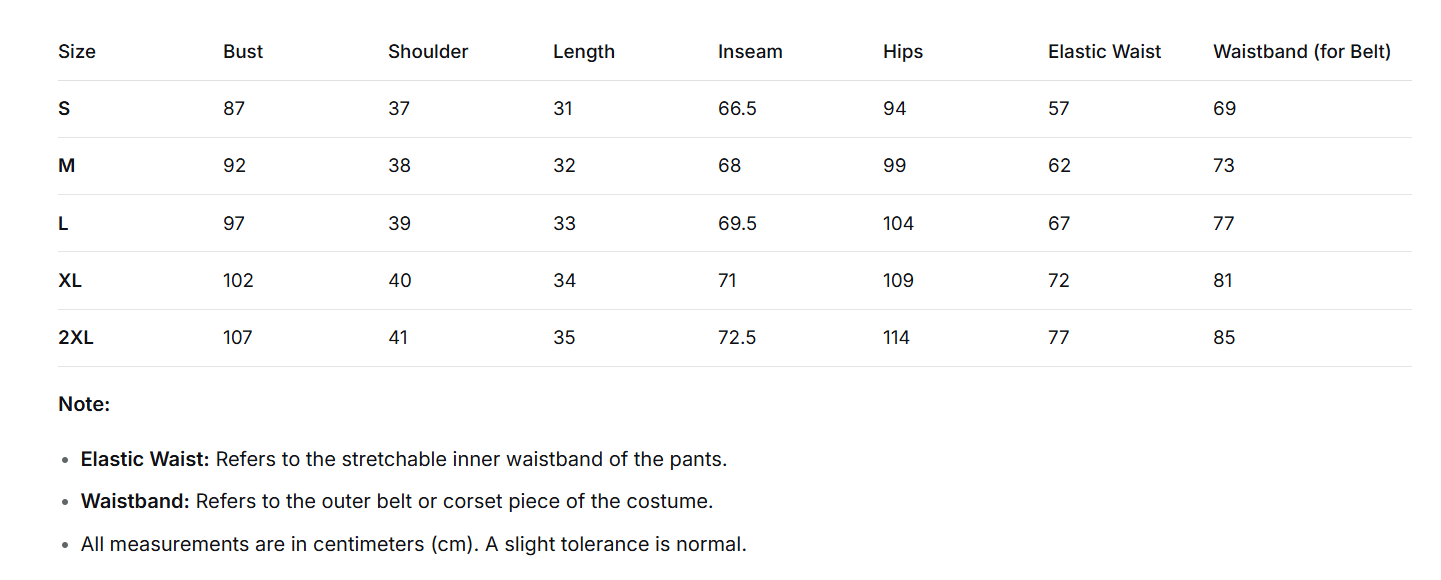Select the S size row label
Viewport: 1441px width, 580px height.
64,109
